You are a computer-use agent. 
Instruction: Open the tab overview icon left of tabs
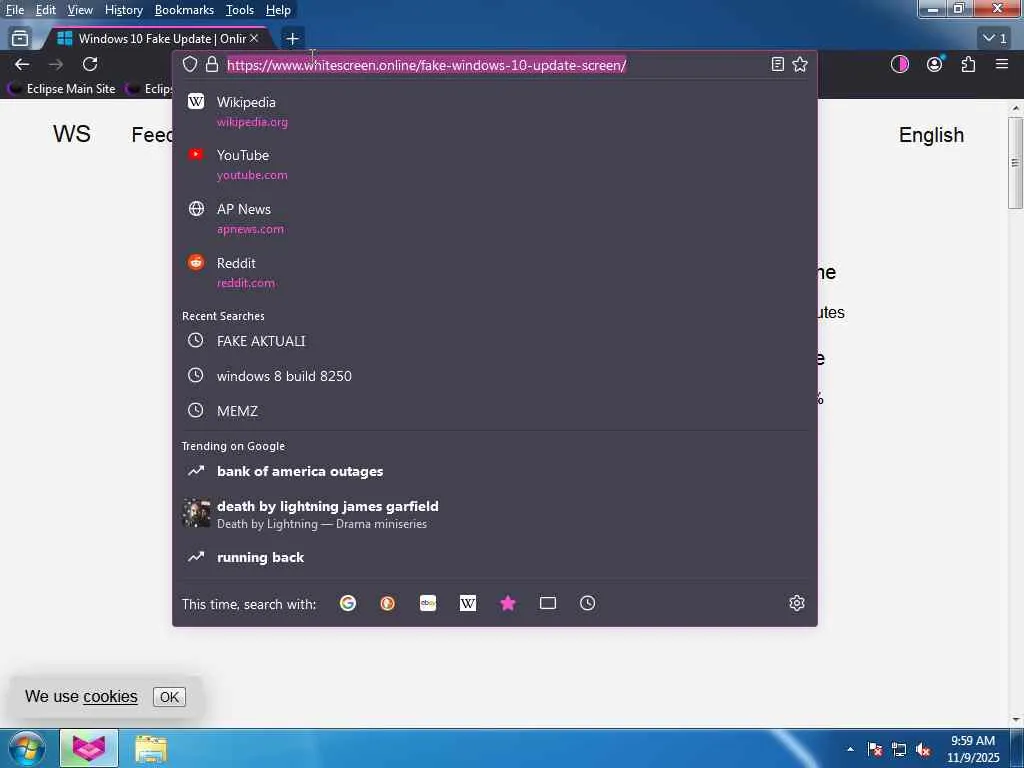(20, 39)
